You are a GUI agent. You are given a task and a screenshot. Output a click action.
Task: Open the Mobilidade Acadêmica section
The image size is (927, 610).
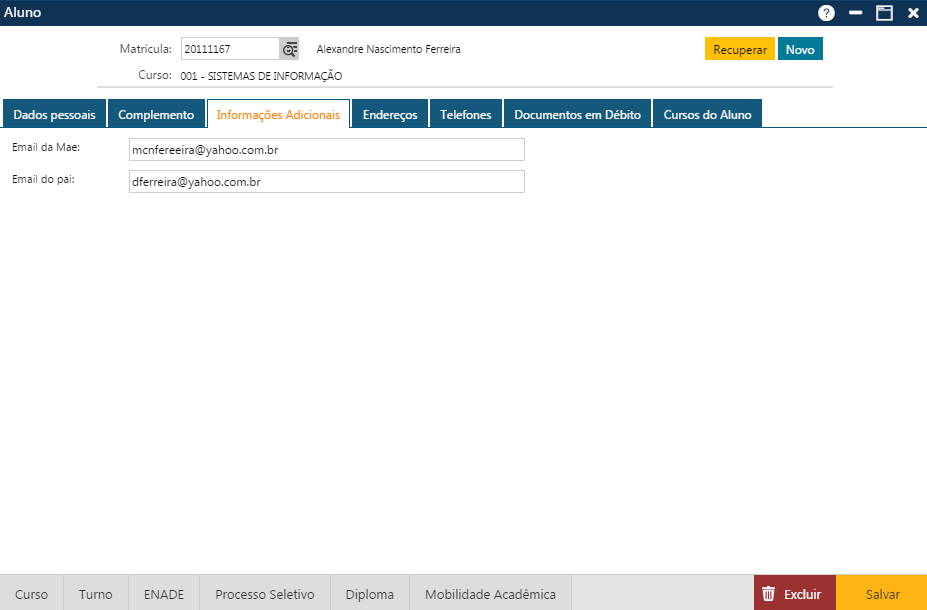tap(490, 594)
